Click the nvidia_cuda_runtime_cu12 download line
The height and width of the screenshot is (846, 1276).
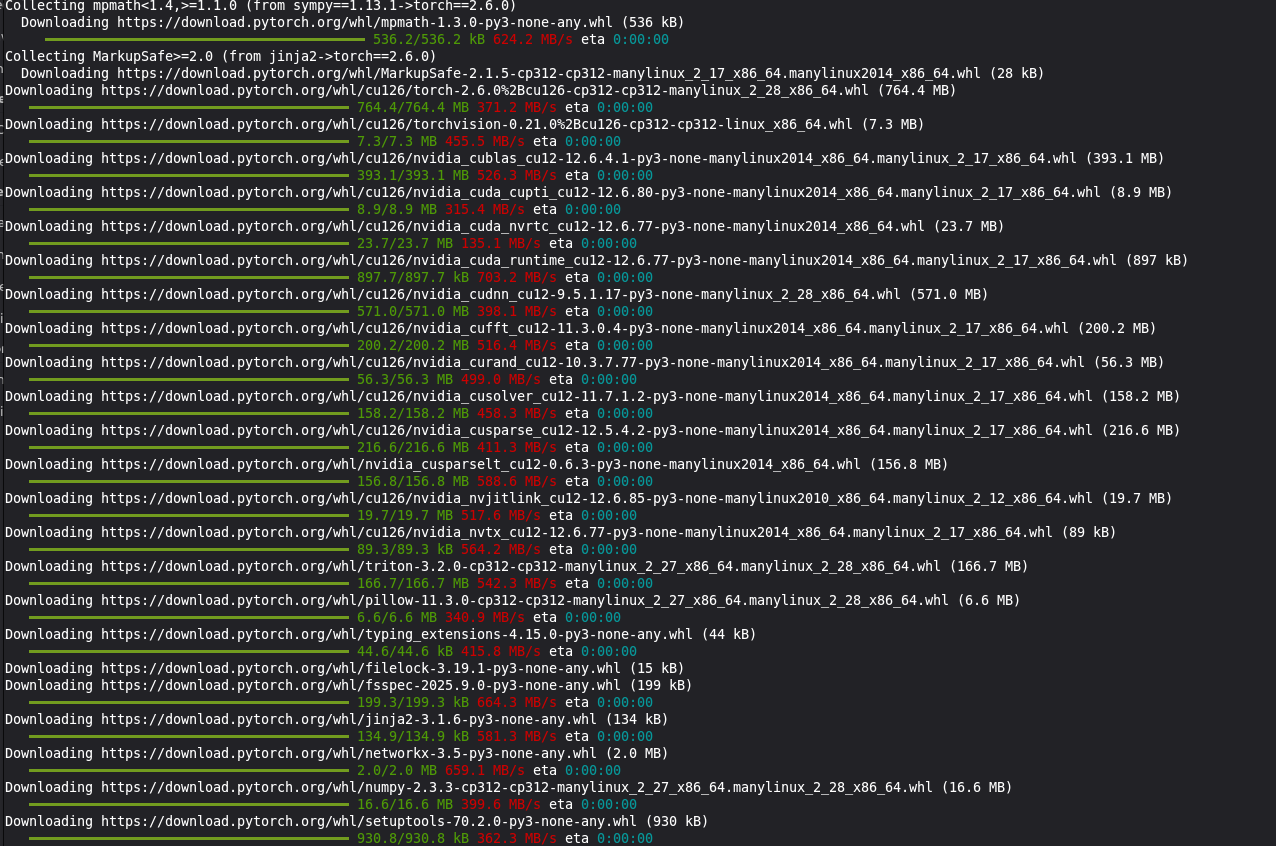point(597,260)
